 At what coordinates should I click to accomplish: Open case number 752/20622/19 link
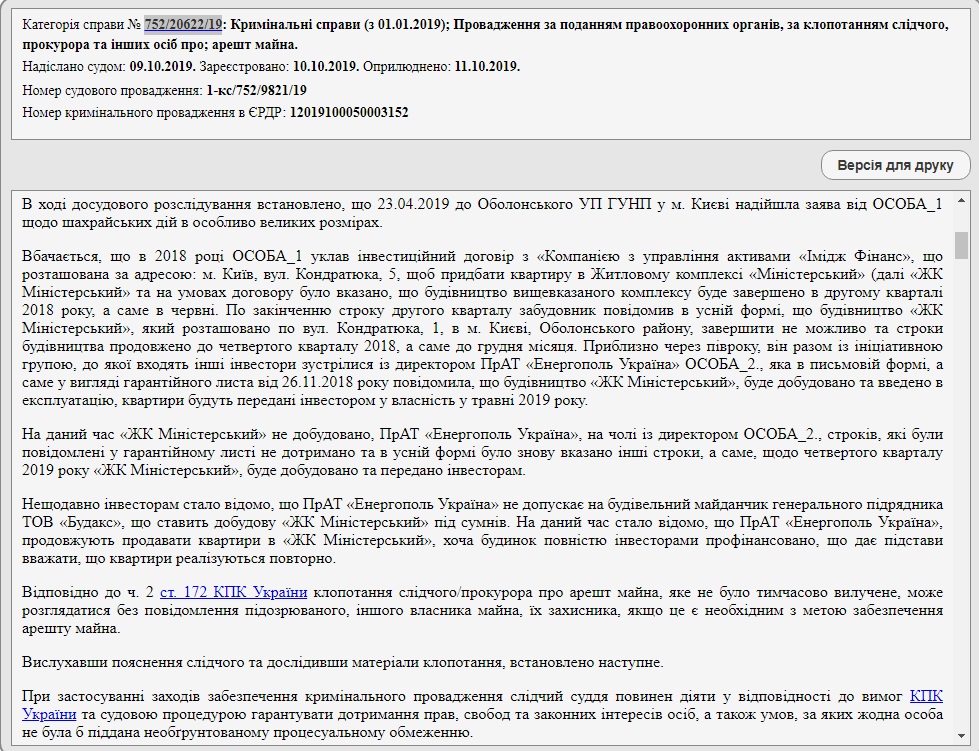coord(183,26)
